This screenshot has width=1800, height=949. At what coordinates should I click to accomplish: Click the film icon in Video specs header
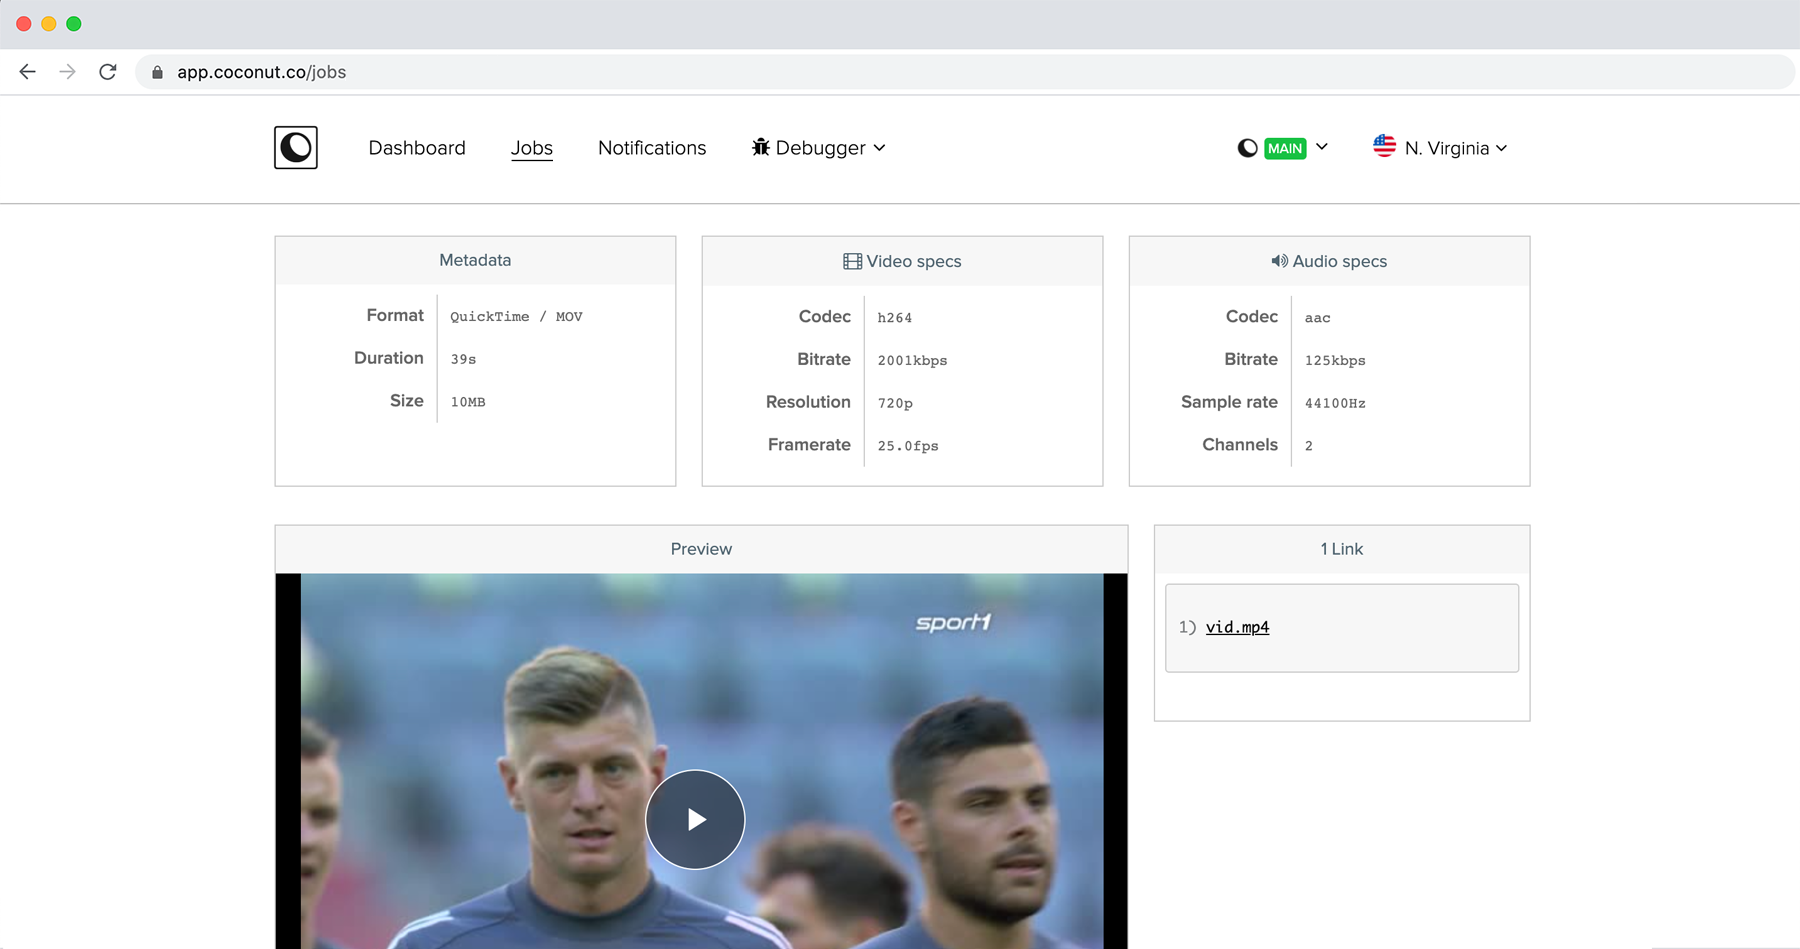click(852, 260)
